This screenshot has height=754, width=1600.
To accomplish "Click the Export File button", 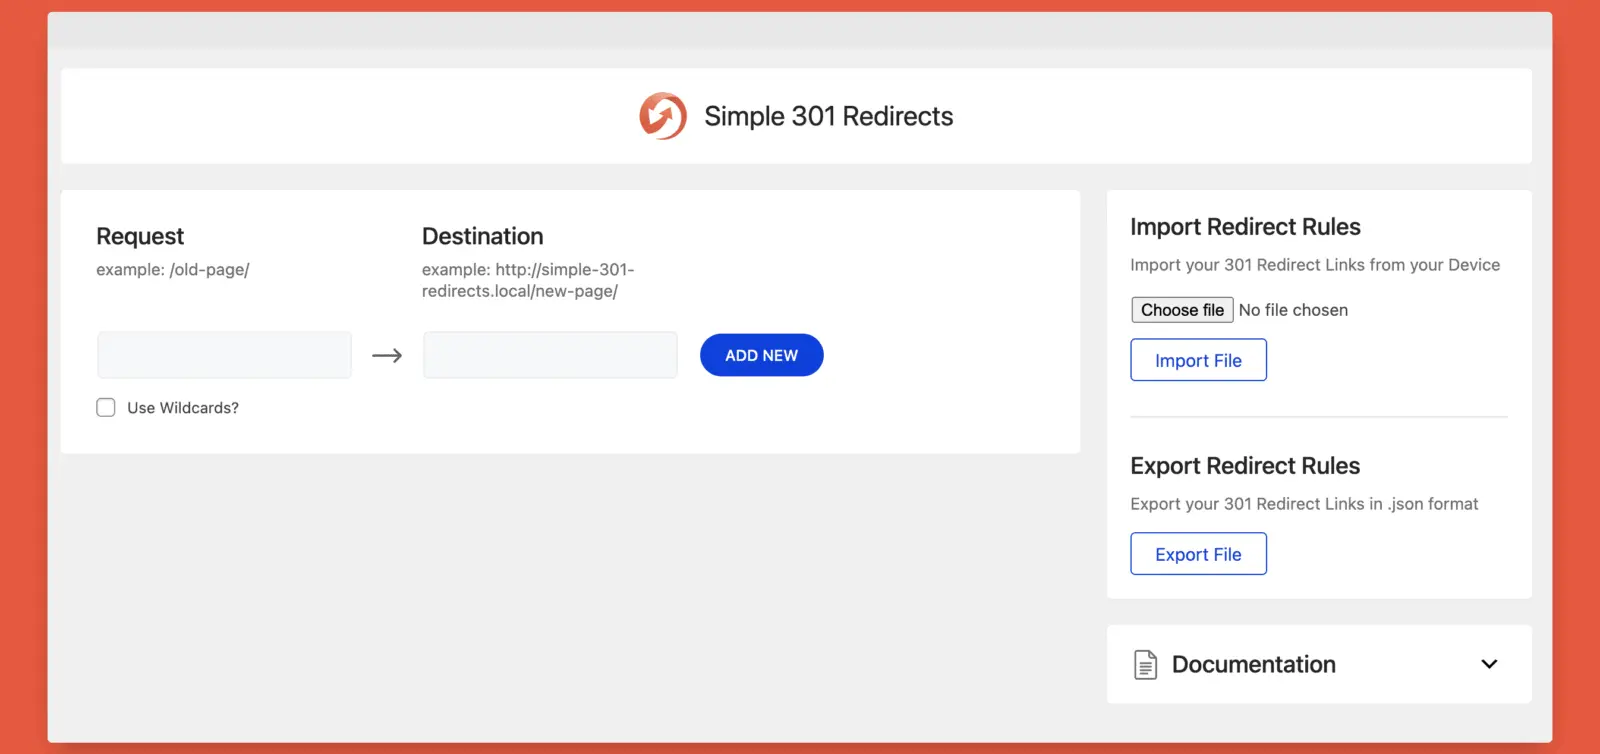I will click(1198, 554).
